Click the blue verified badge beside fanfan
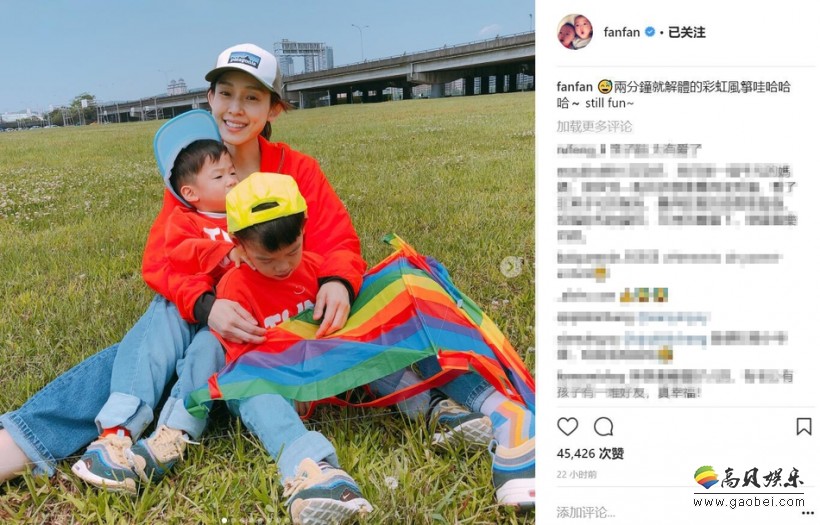The height and width of the screenshot is (525, 820). (x=650, y=32)
